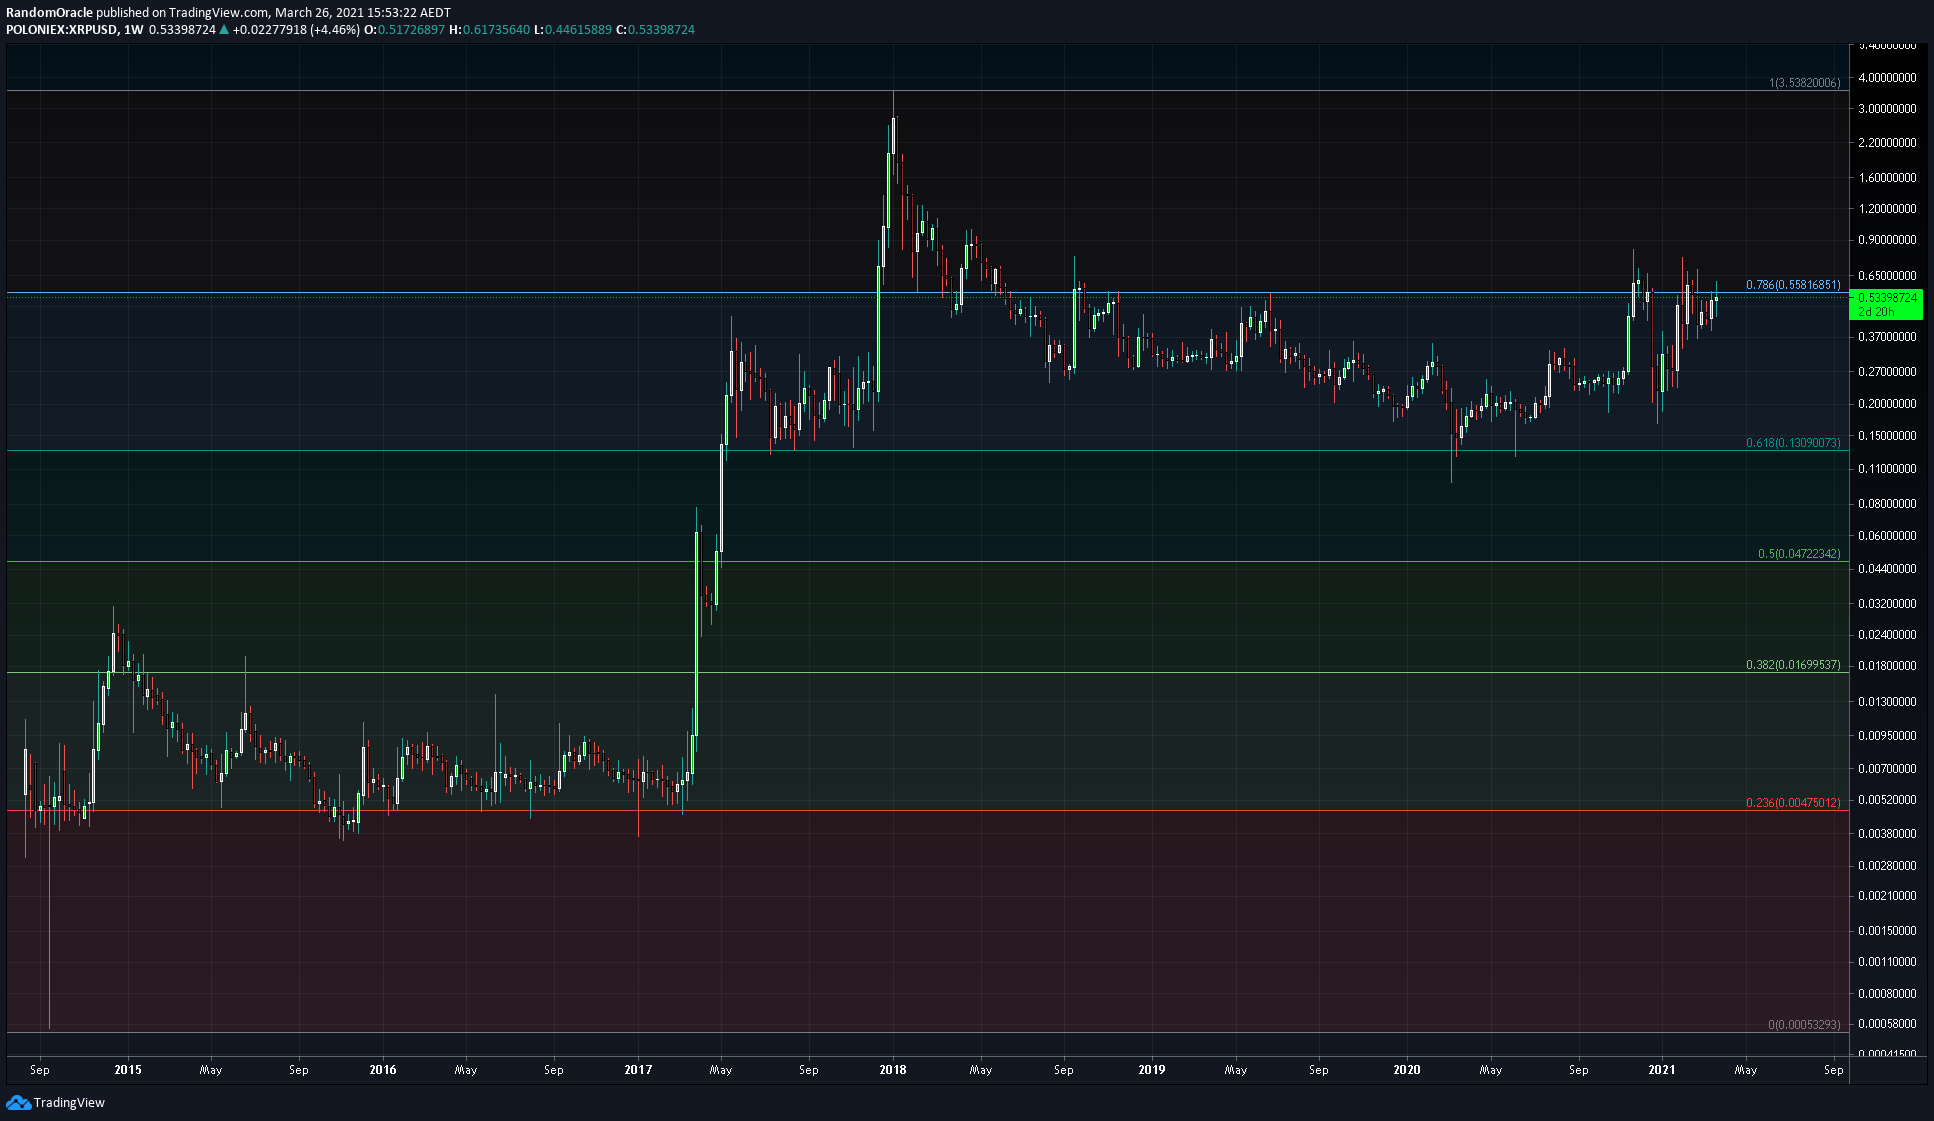
Task: Click the 0.11000000 price axis tick
Action: pyautogui.click(x=1887, y=469)
